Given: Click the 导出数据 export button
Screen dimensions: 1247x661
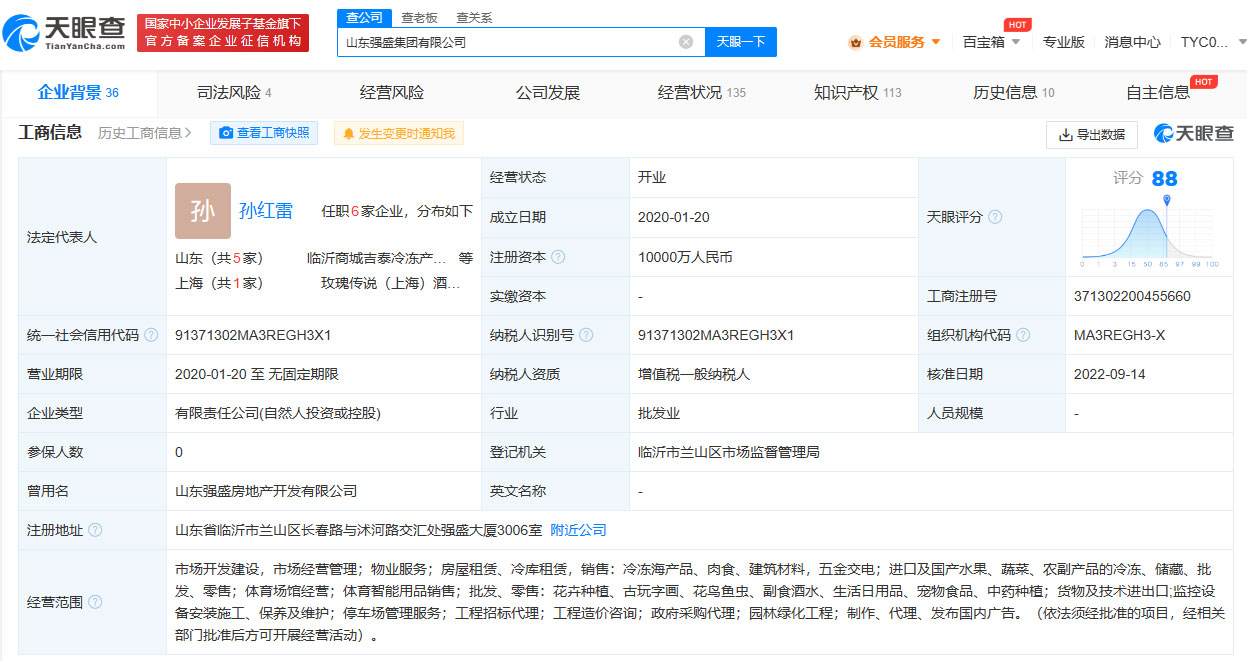Looking at the screenshot, I should 1091,134.
